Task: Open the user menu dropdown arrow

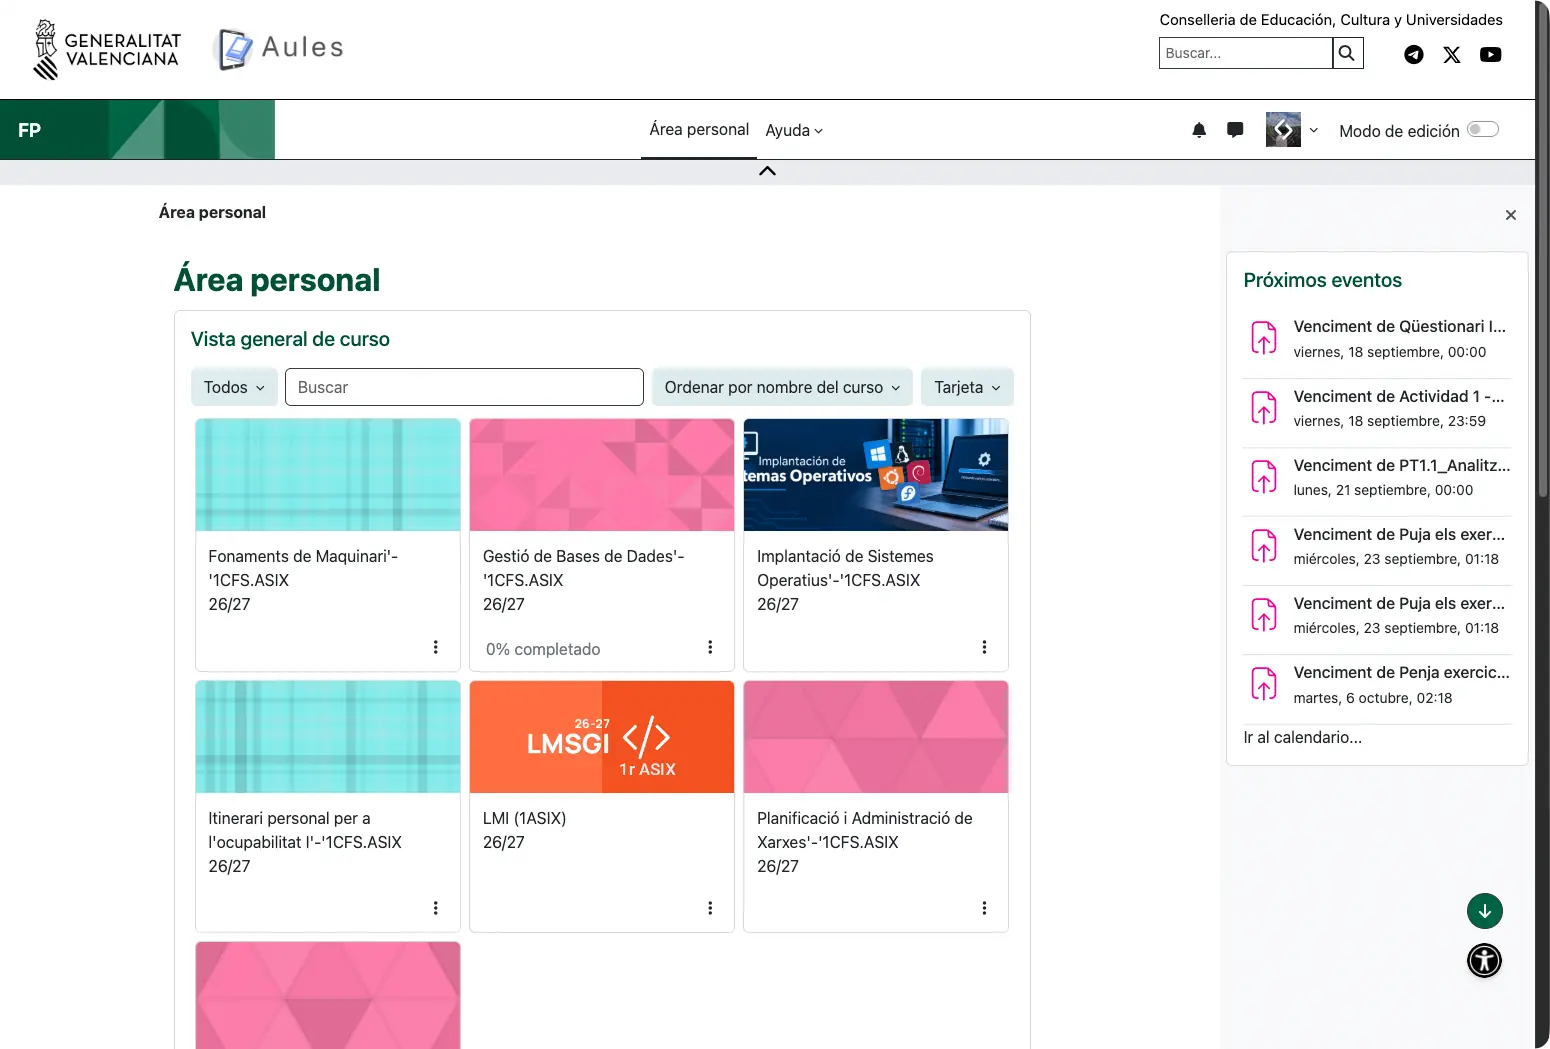Action: point(1314,130)
